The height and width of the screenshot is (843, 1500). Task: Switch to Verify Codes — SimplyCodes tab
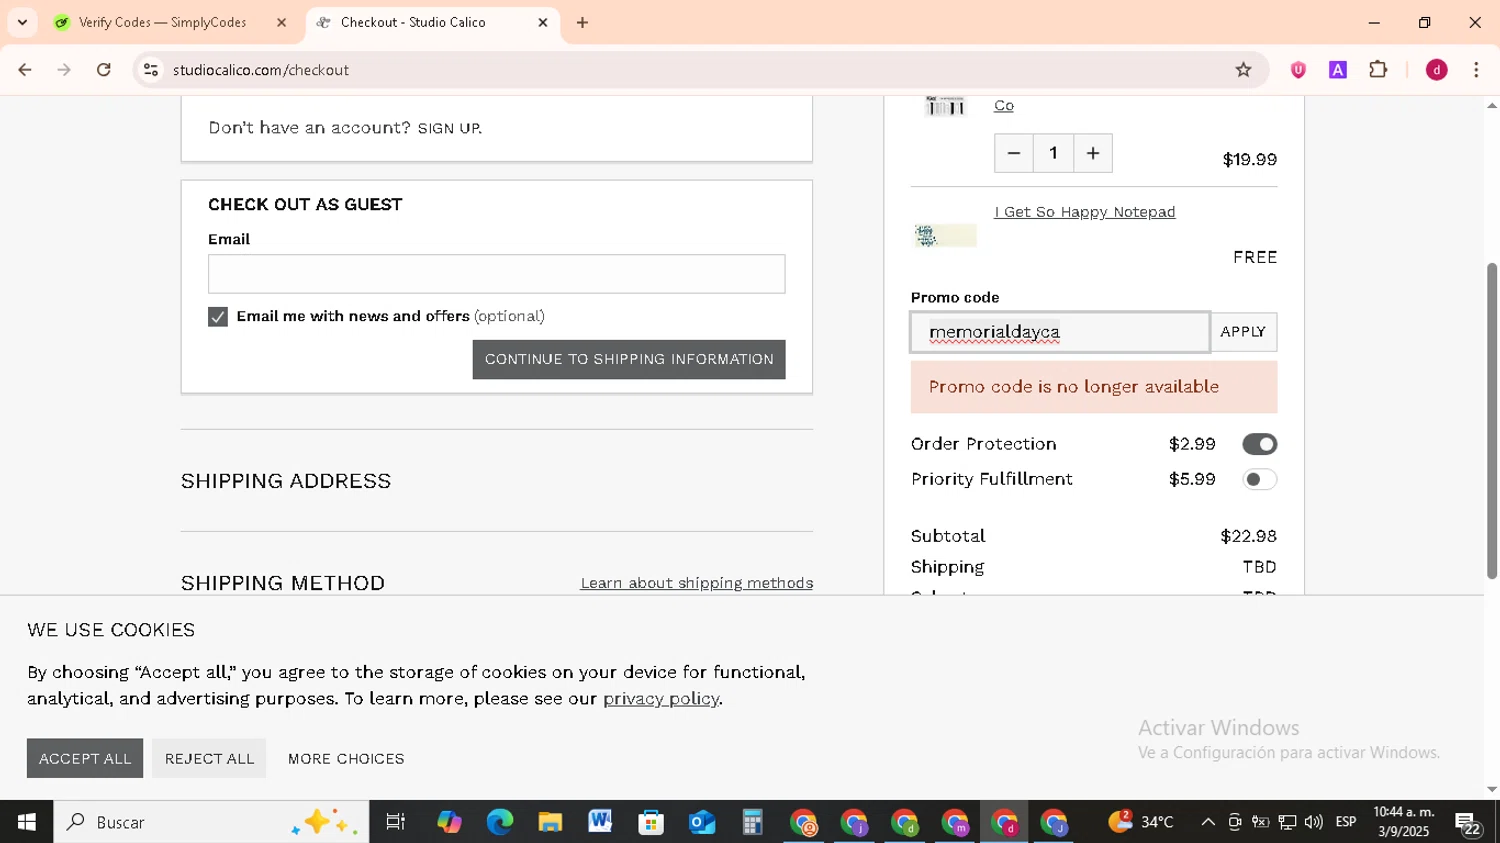tap(162, 22)
